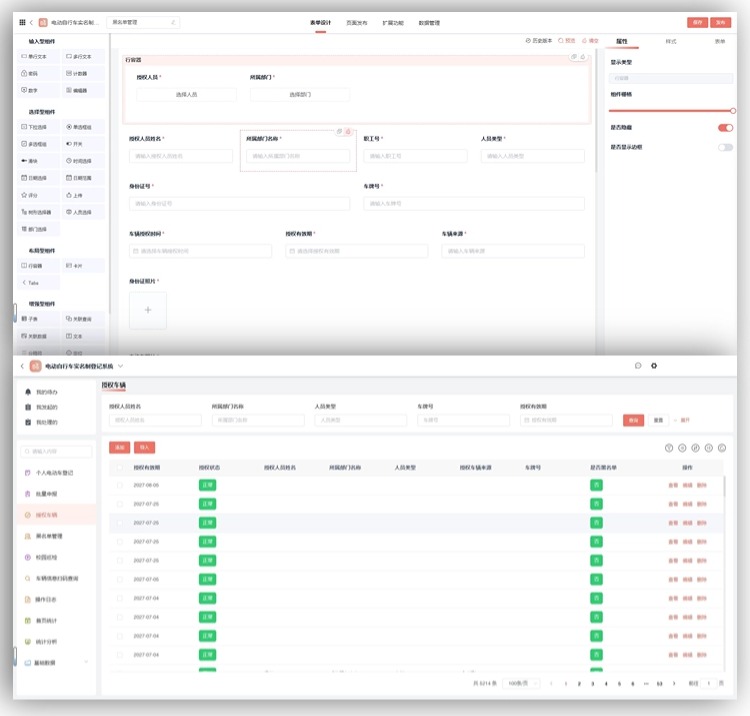This screenshot has width=750, height=716.
Task: Open the chat message icon in lower header
Action: point(638,366)
